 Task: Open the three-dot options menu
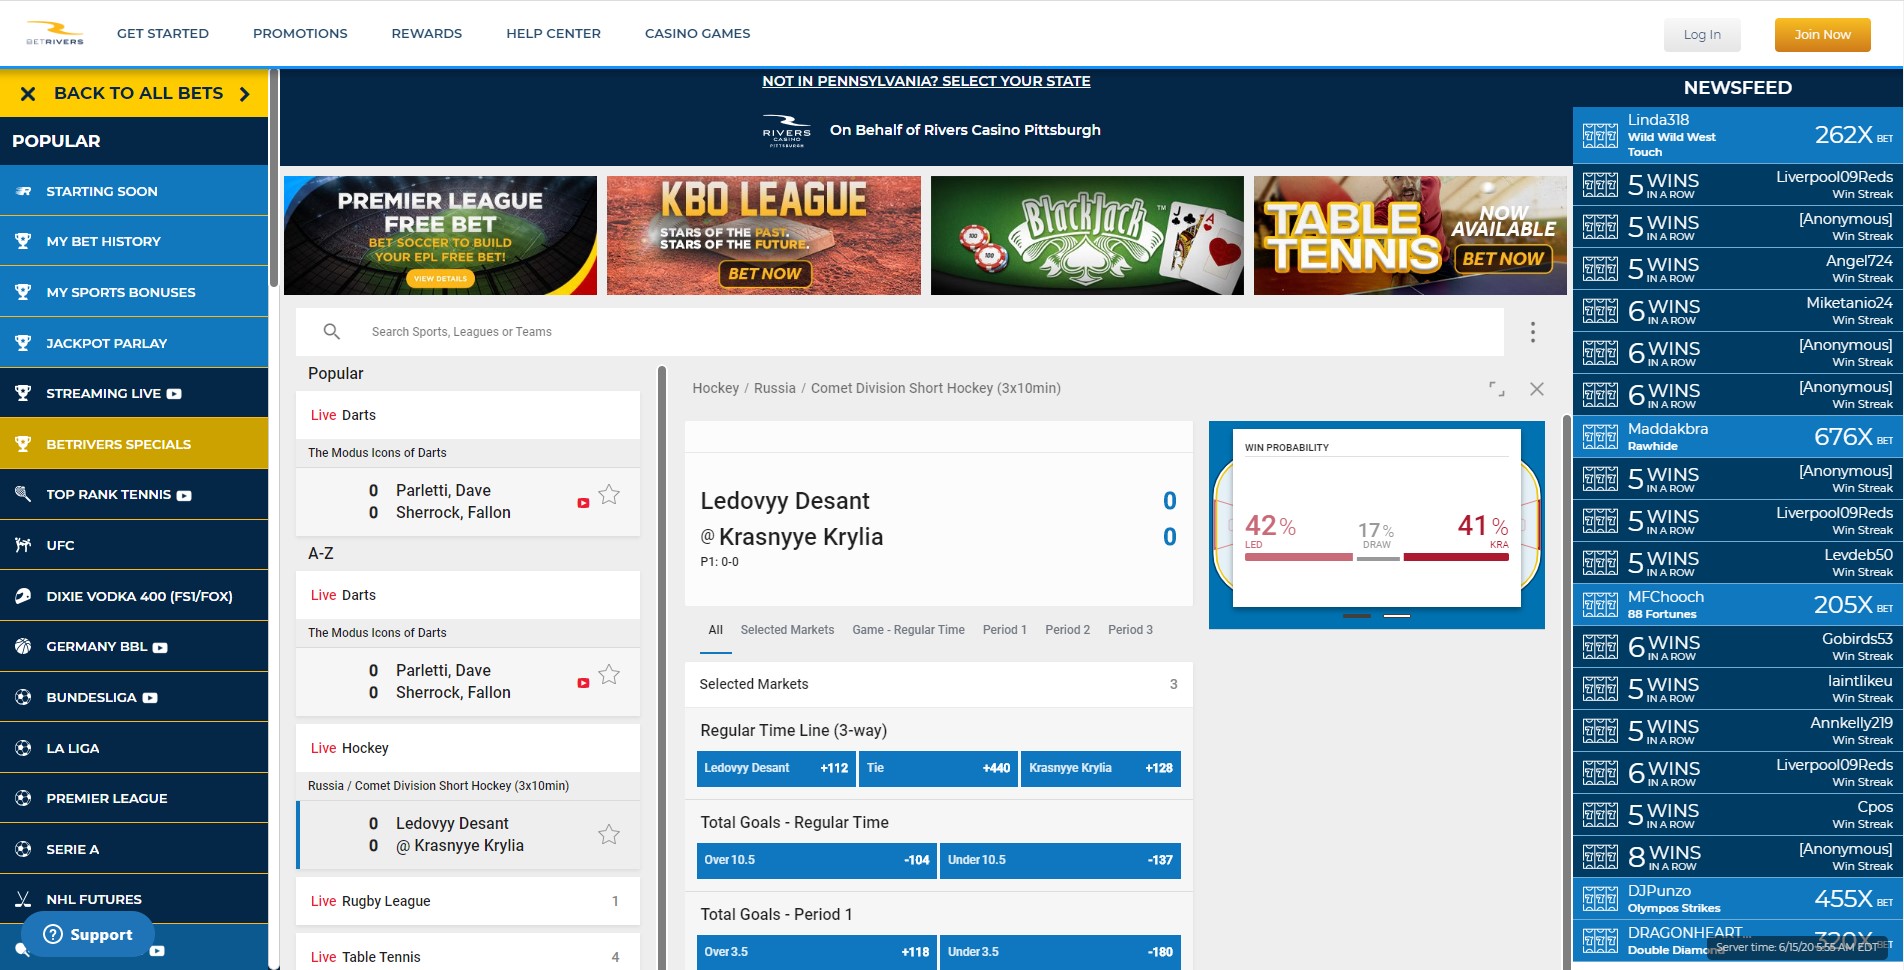[x=1532, y=332]
